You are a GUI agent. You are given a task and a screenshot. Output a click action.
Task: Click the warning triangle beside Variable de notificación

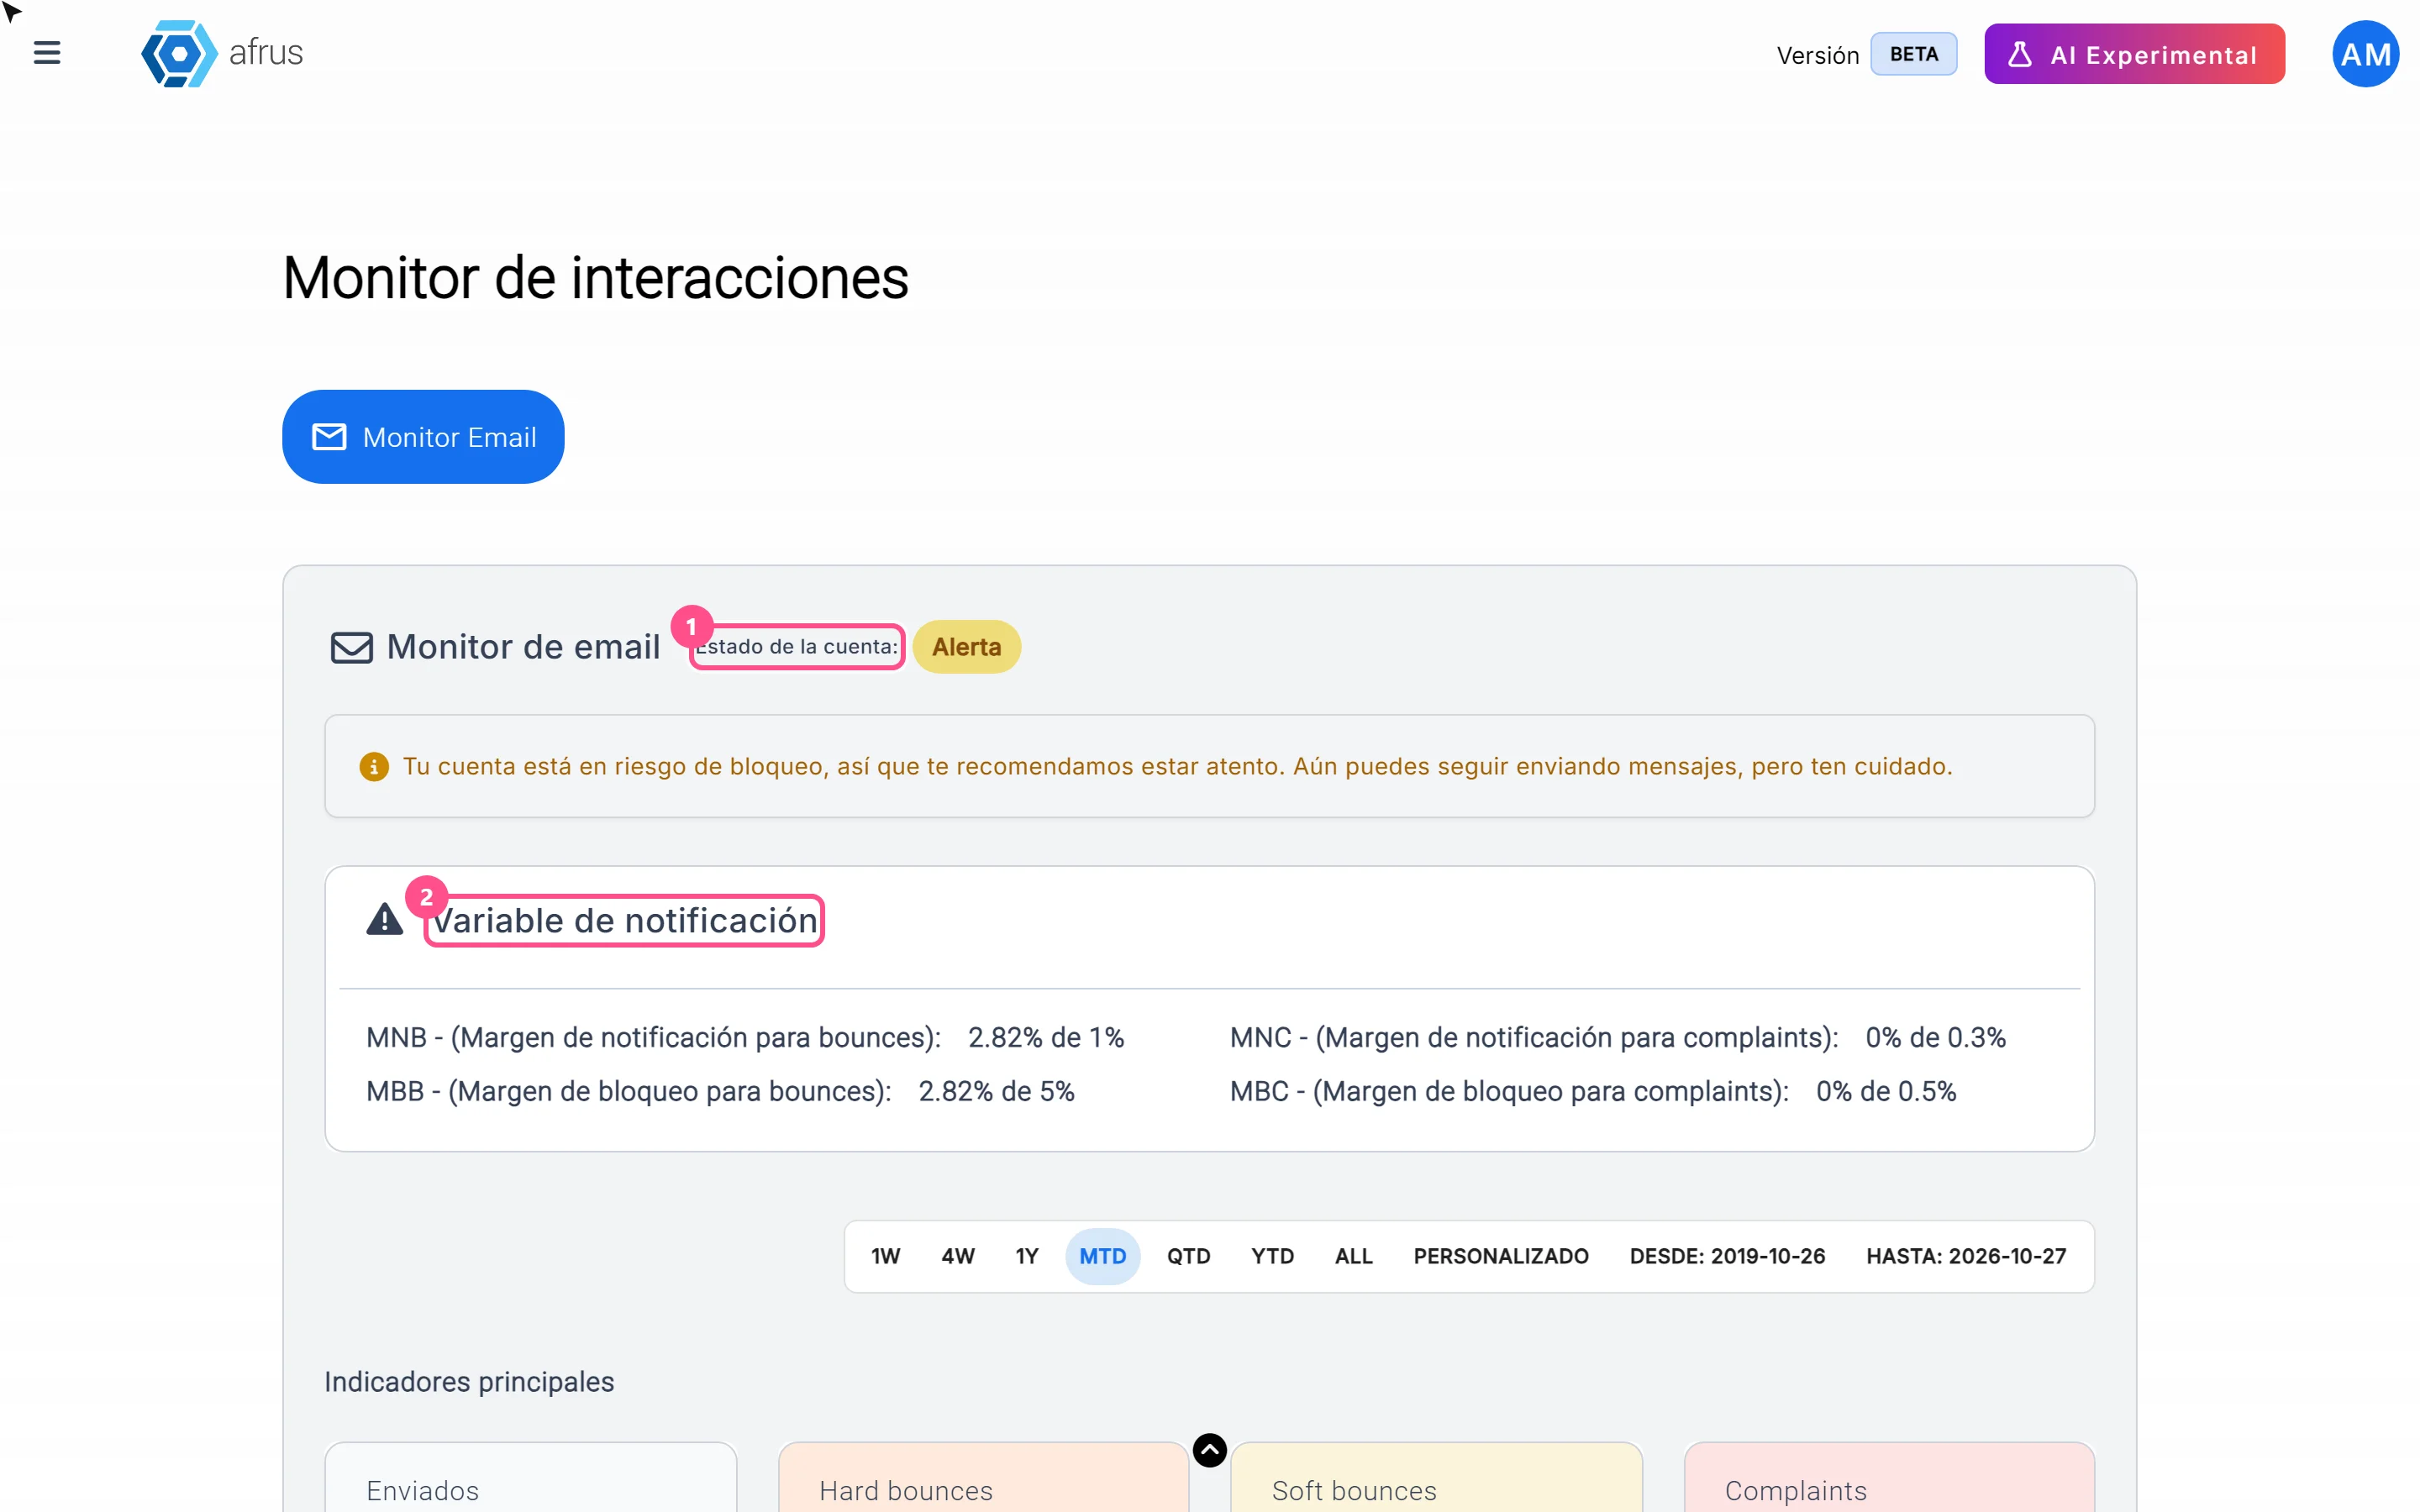(x=384, y=919)
